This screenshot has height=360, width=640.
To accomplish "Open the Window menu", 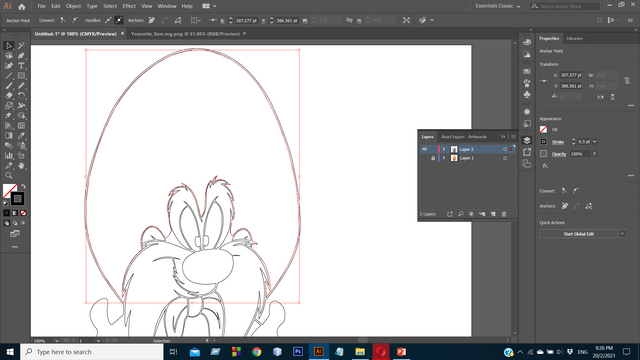I will [x=167, y=6].
